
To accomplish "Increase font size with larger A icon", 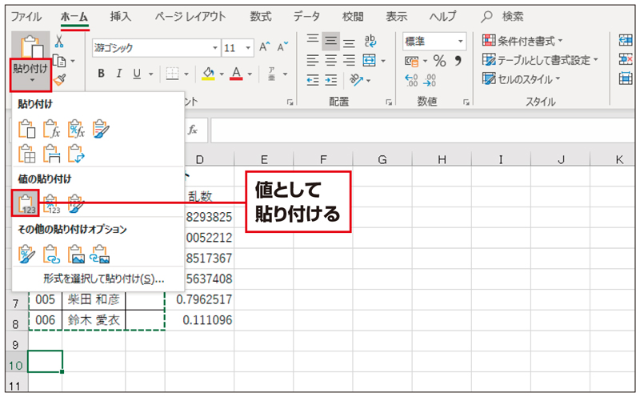I will [x=264, y=47].
